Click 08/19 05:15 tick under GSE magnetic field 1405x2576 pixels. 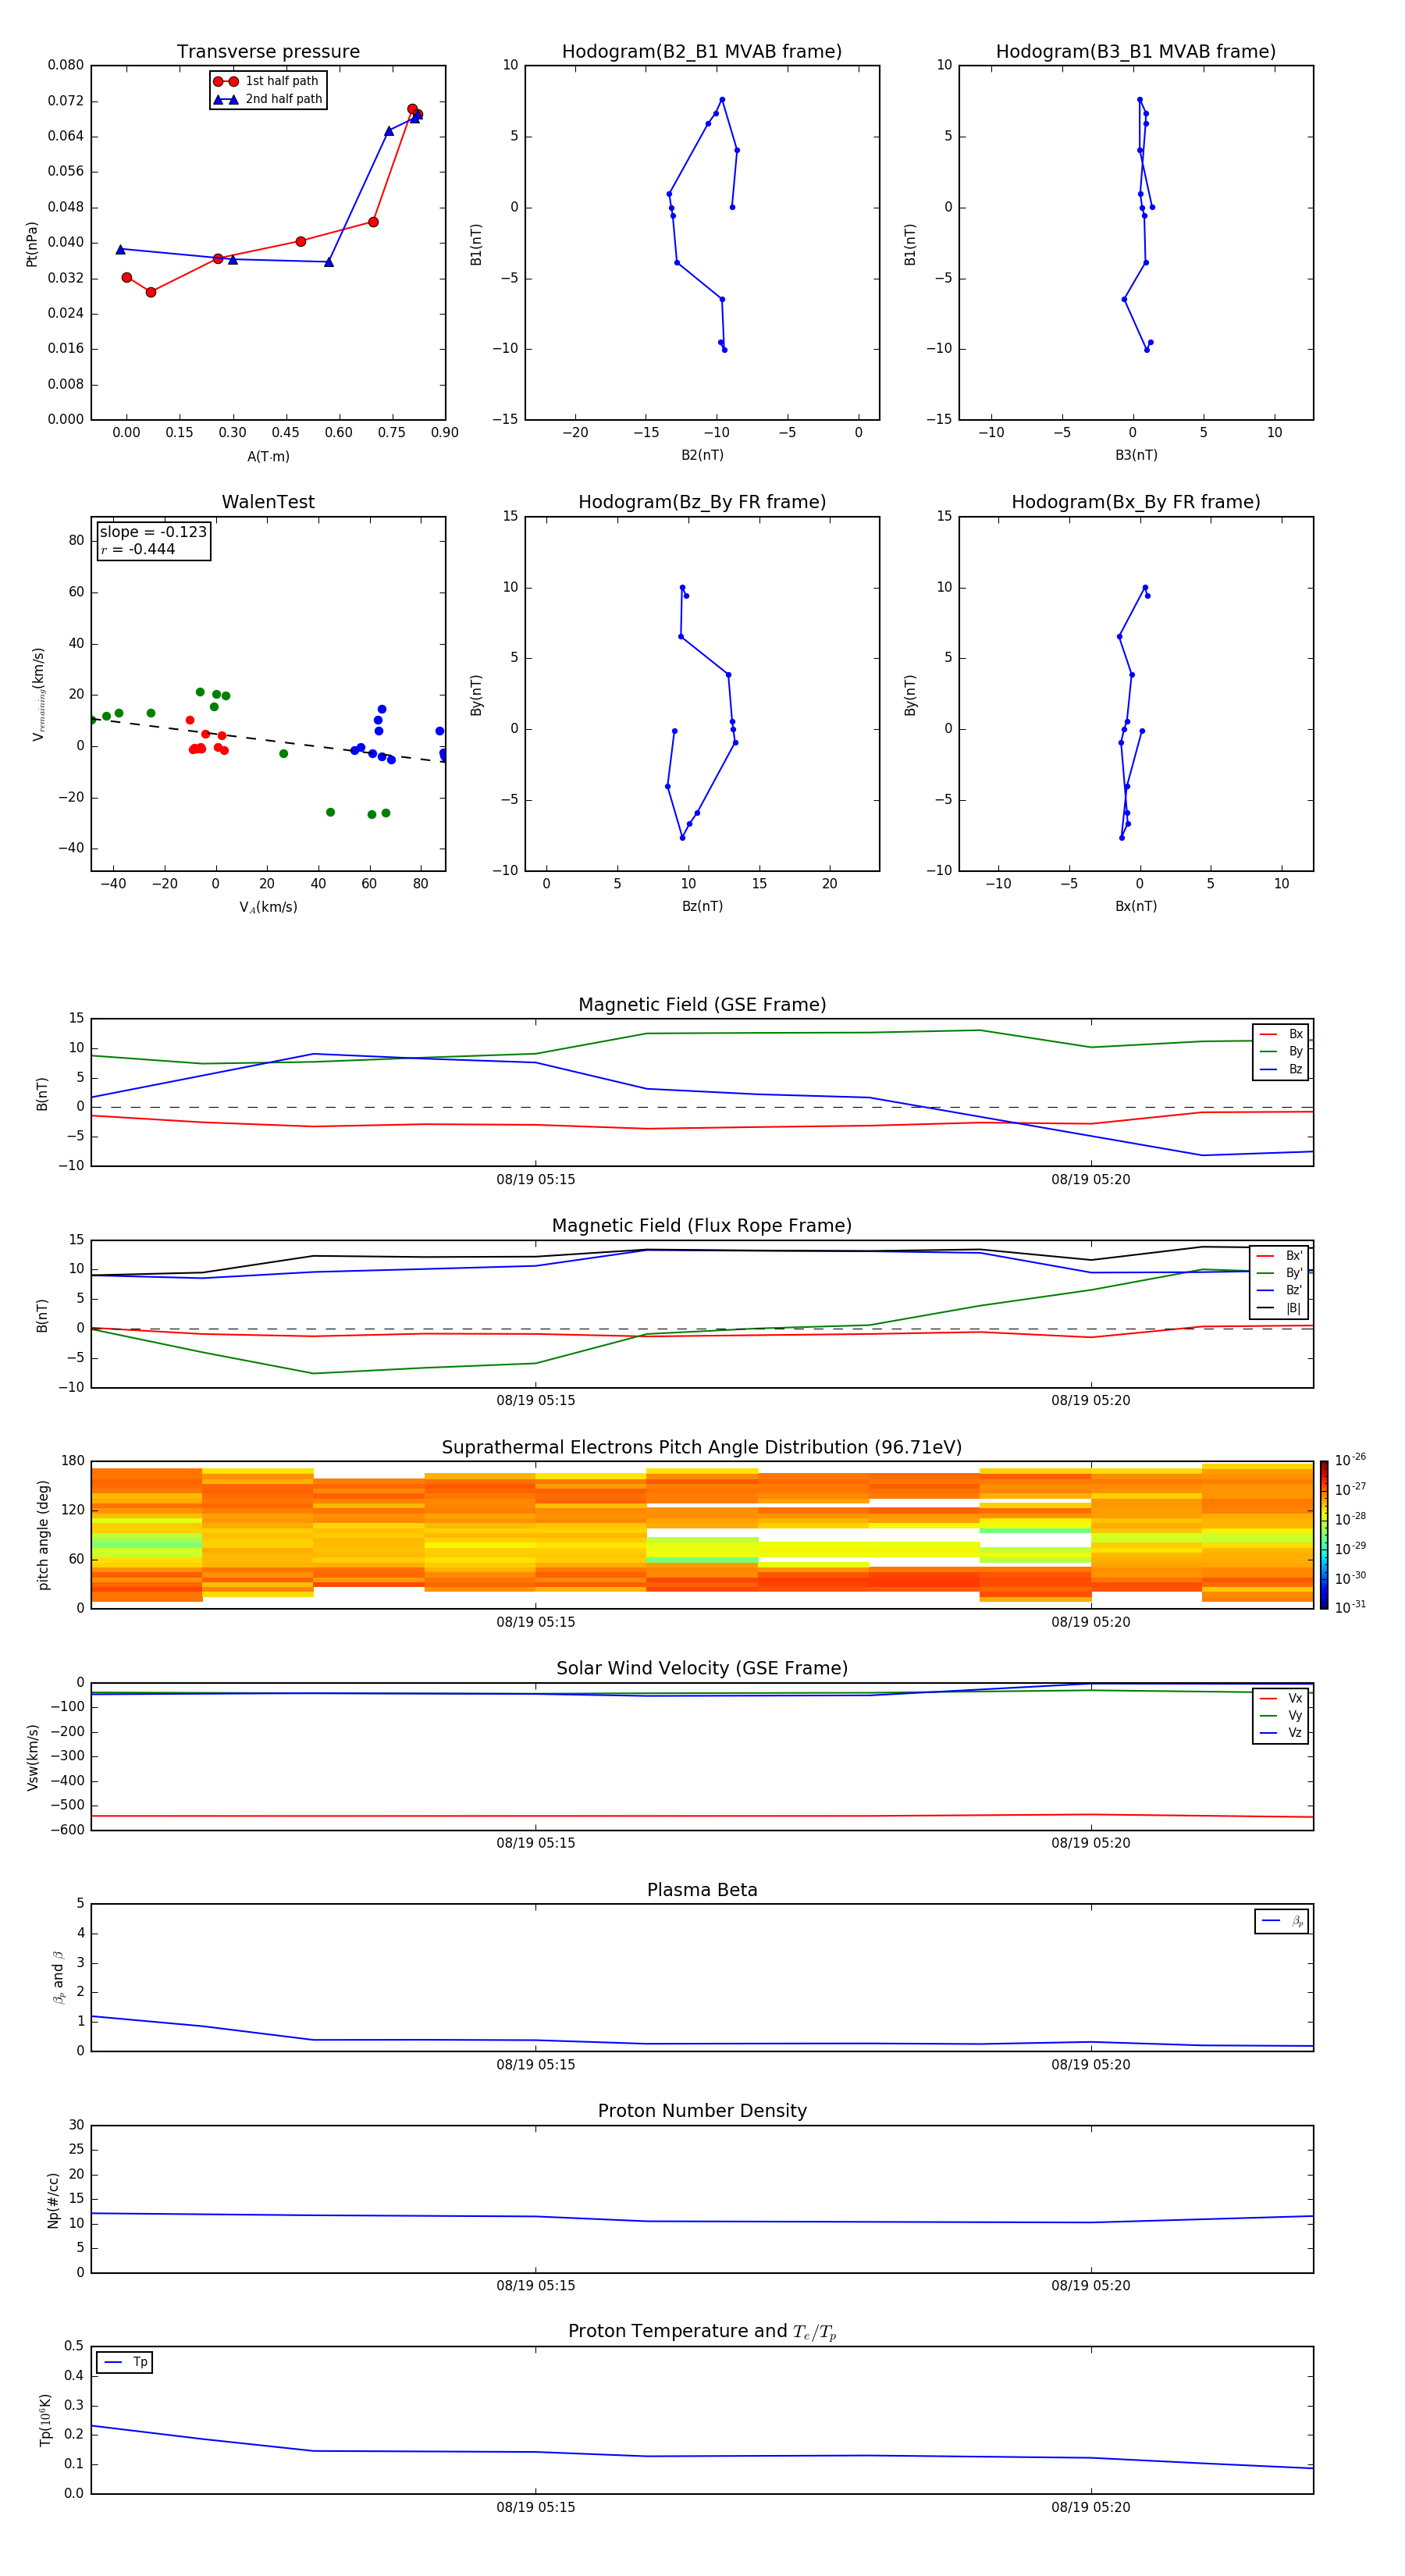[535, 1180]
